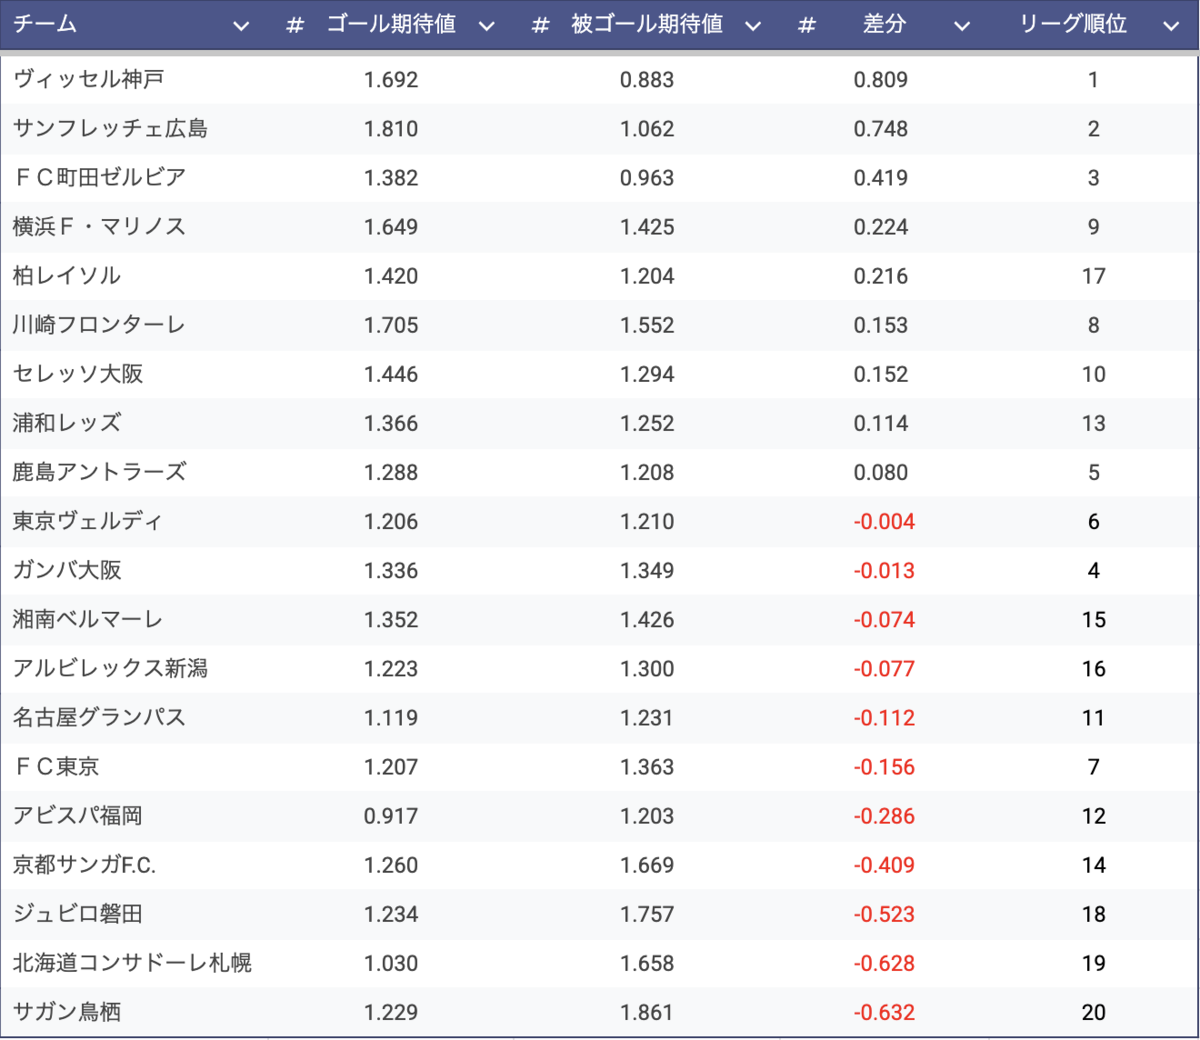Select the 東京ヴェルディ team name

pos(87,520)
